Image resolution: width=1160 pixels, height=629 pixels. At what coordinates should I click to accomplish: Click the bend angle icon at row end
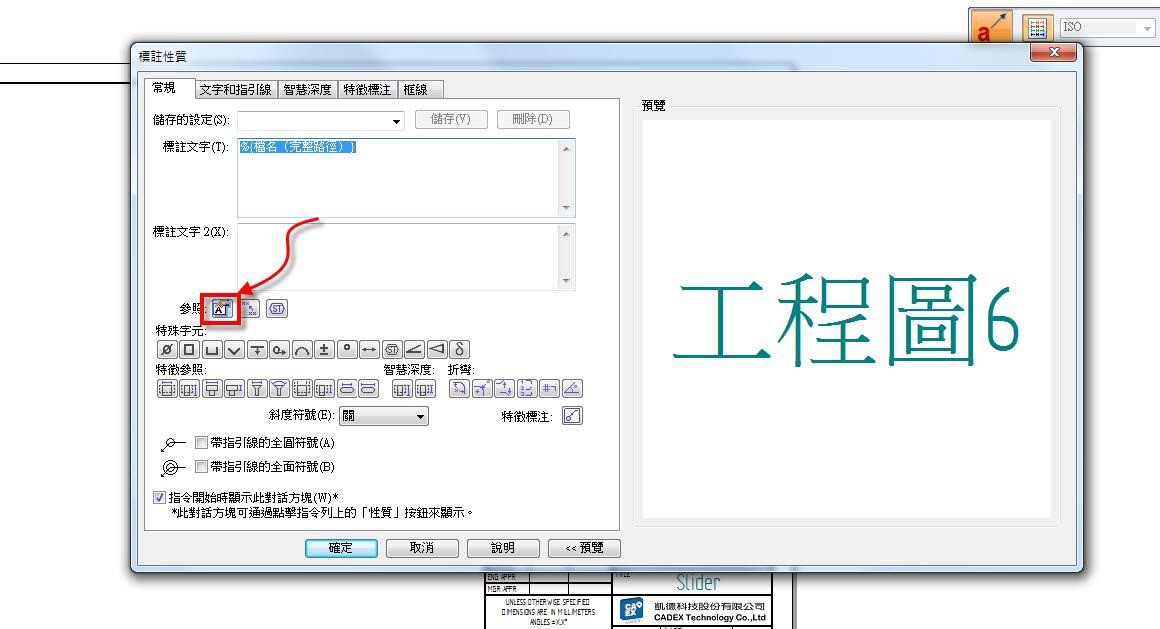pos(572,388)
